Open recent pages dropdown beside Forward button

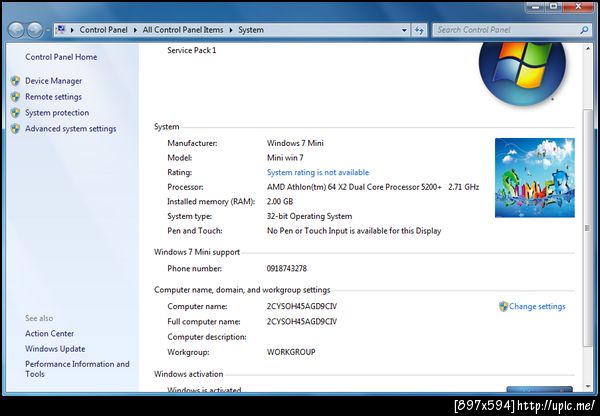pos(48,30)
